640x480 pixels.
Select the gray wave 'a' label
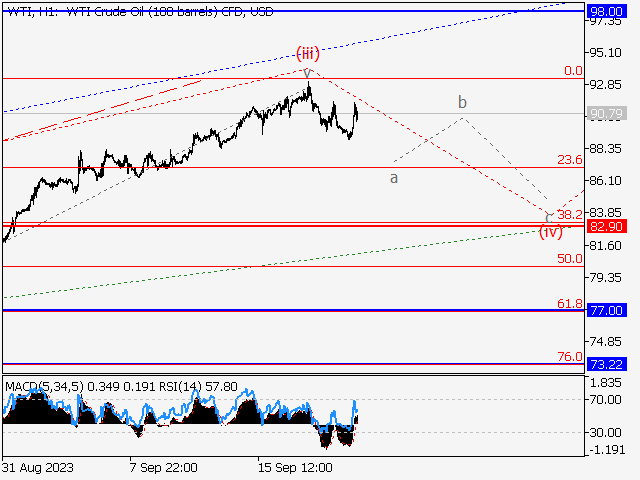pos(393,178)
